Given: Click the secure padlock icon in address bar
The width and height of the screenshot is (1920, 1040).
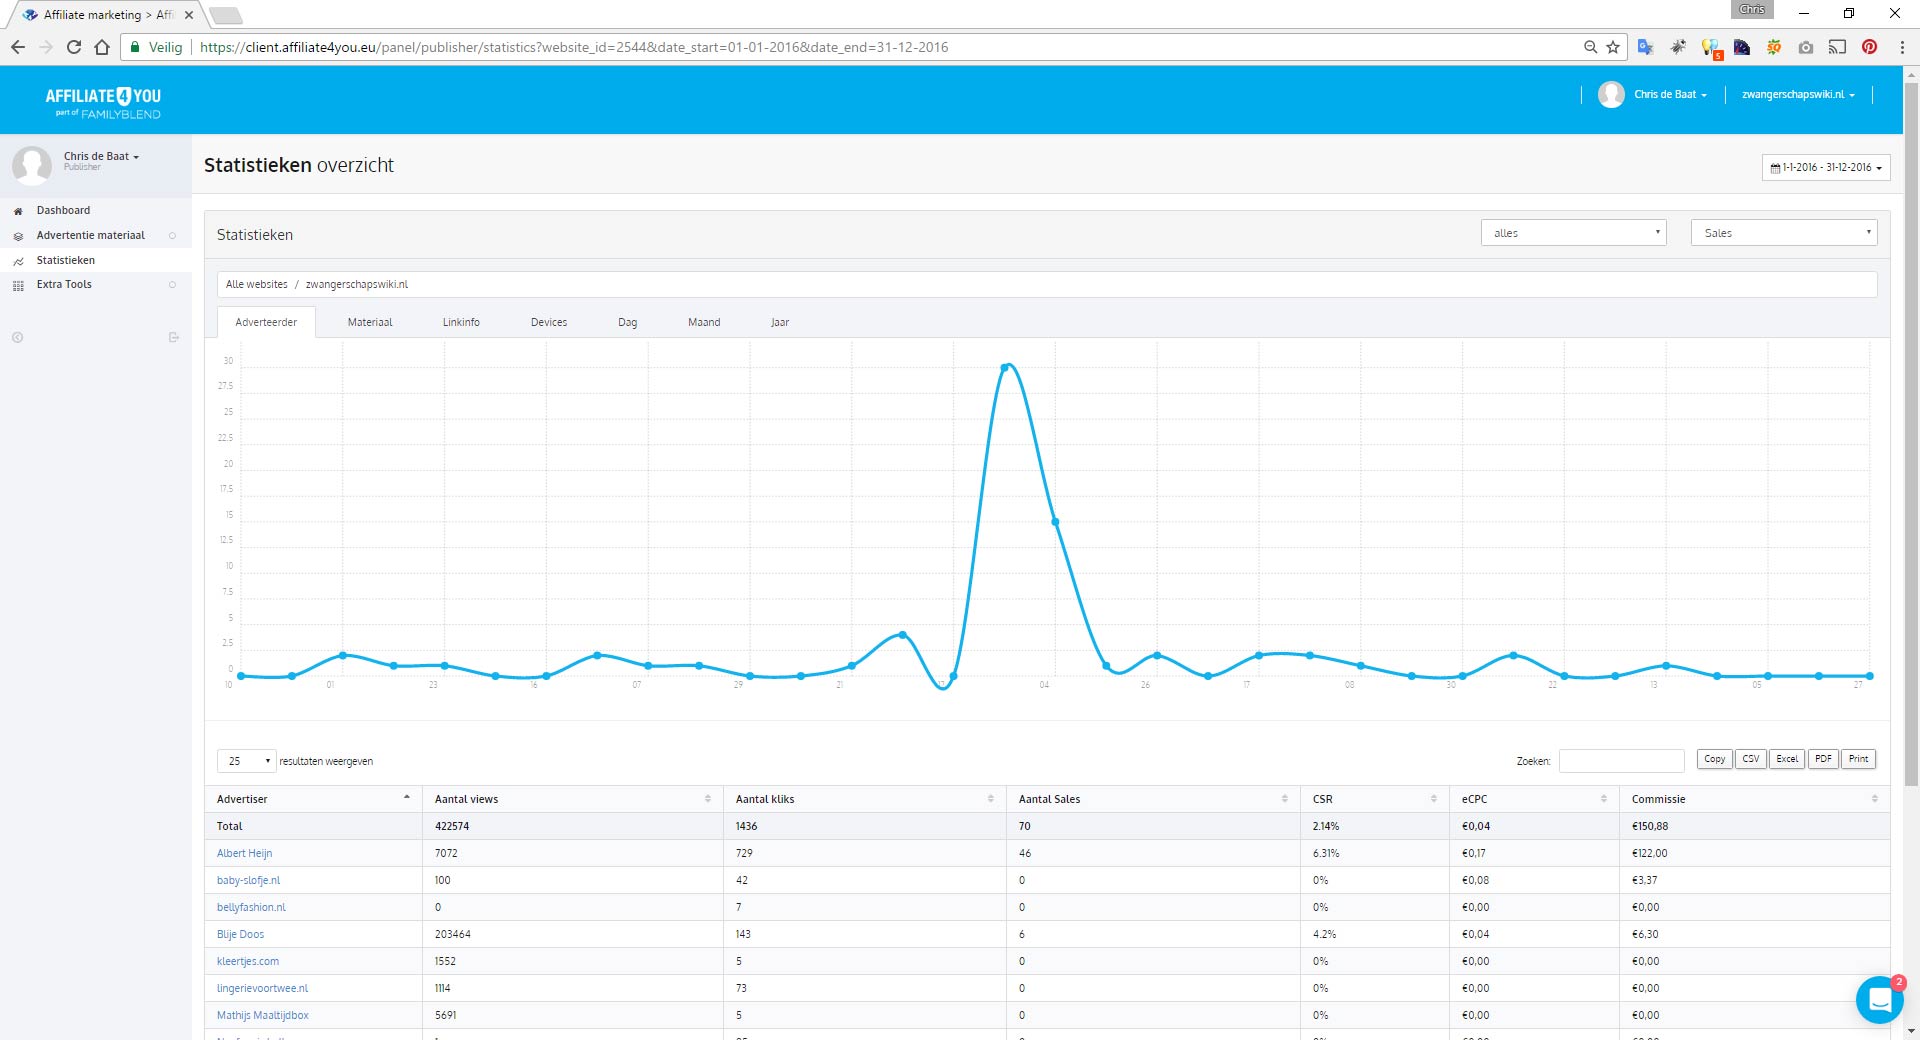Looking at the screenshot, I should 136,47.
